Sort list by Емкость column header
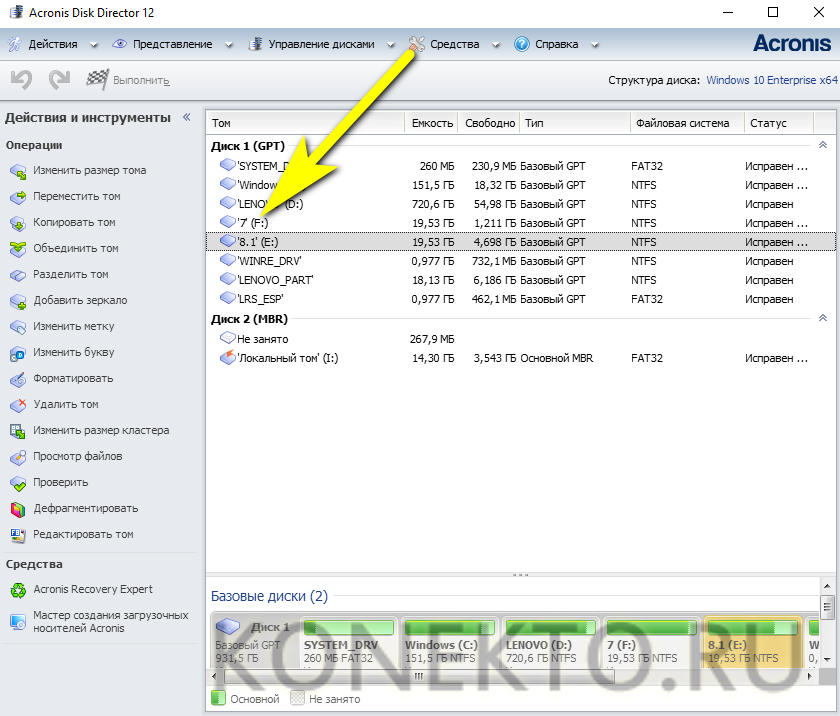Screen dimensions: 840x716 (432, 124)
